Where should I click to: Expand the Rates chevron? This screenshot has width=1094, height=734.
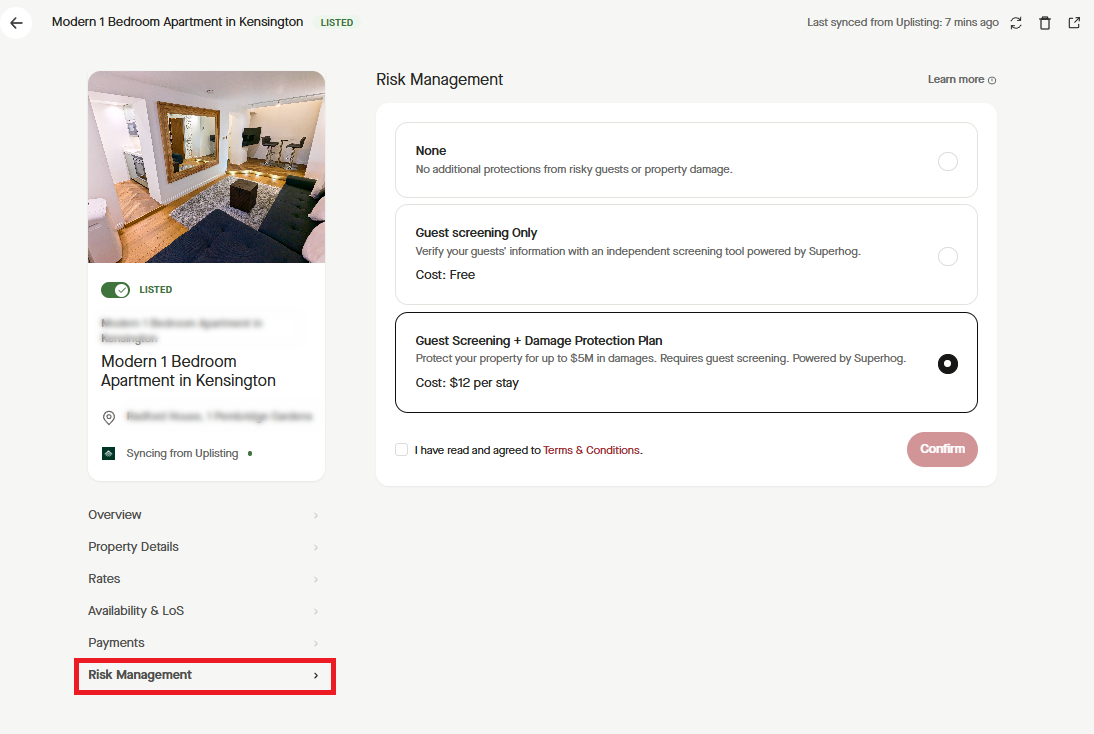[316, 579]
